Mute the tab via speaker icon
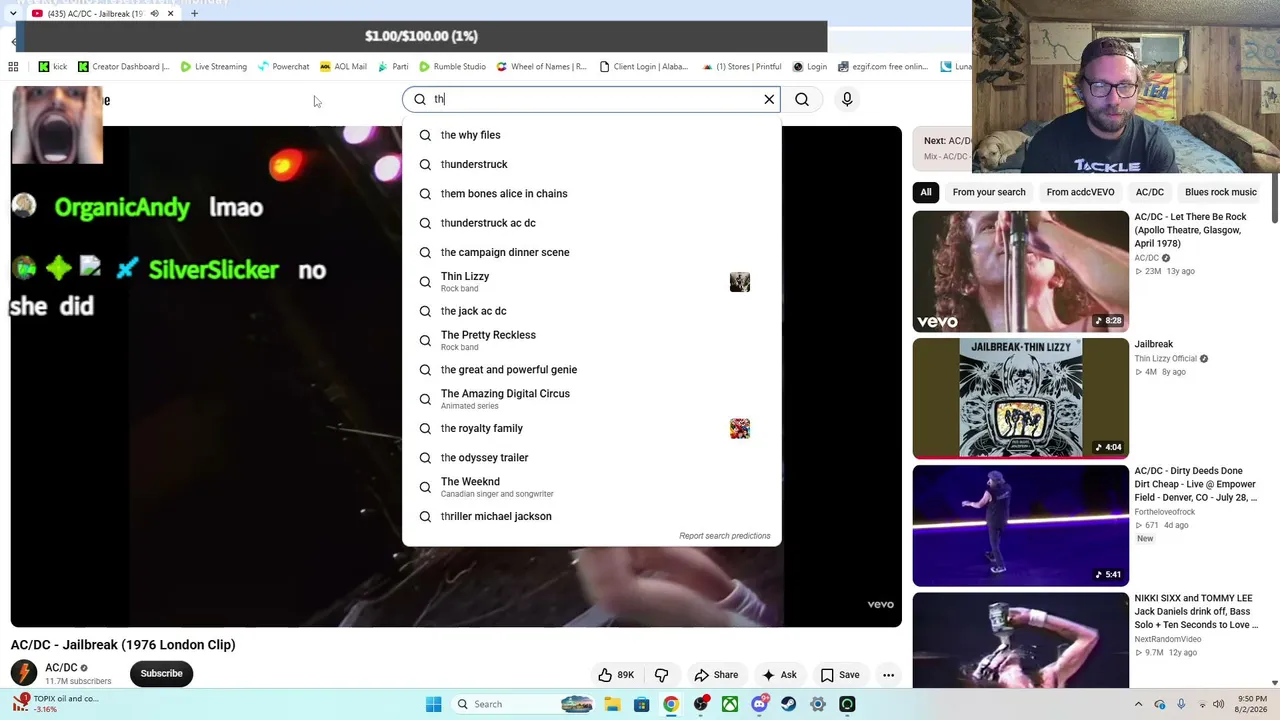Image resolution: width=1280 pixels, height=720 pixels. (154, 13)
